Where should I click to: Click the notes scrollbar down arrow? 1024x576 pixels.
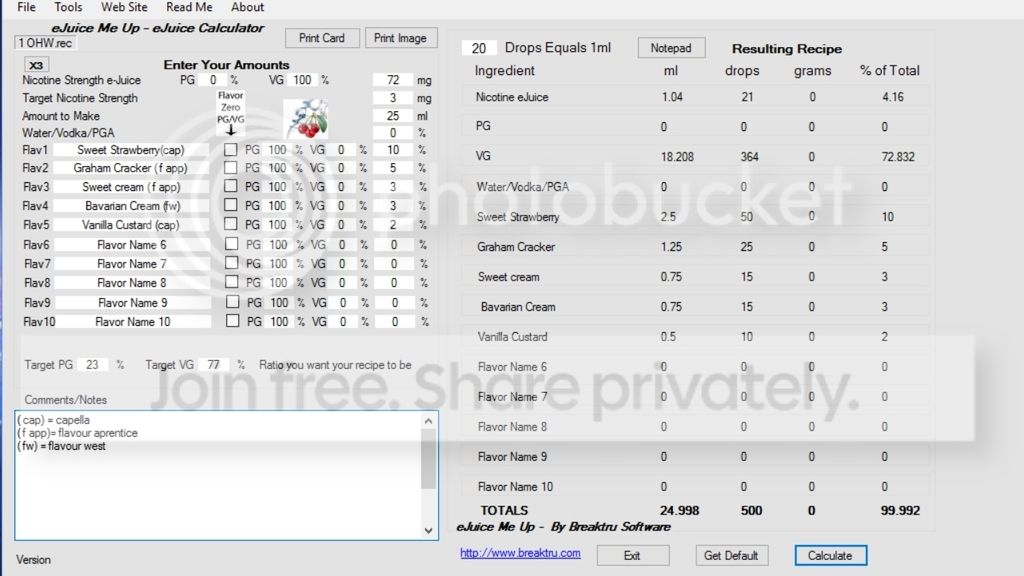coord(428,530)
